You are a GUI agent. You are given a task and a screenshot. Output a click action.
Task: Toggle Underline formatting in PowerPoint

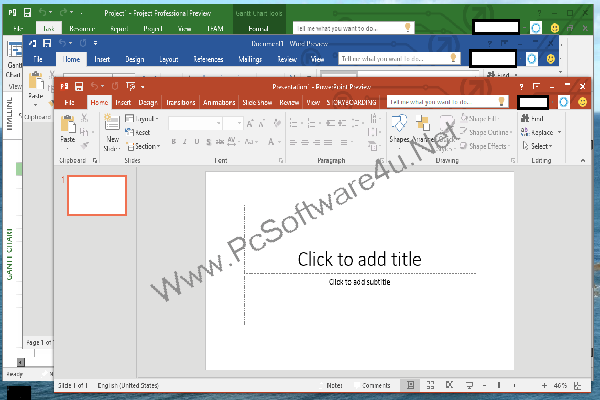coord(197,142)
